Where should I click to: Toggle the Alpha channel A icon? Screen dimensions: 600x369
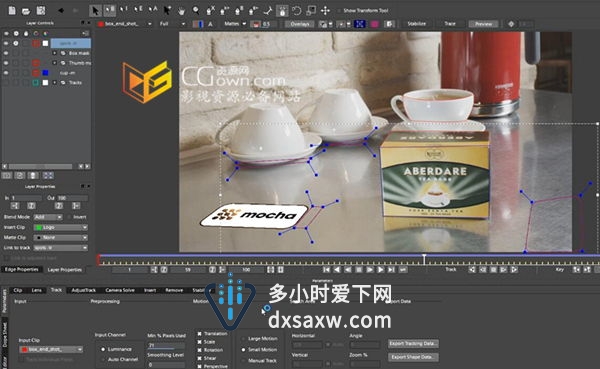tap(210, 24)
